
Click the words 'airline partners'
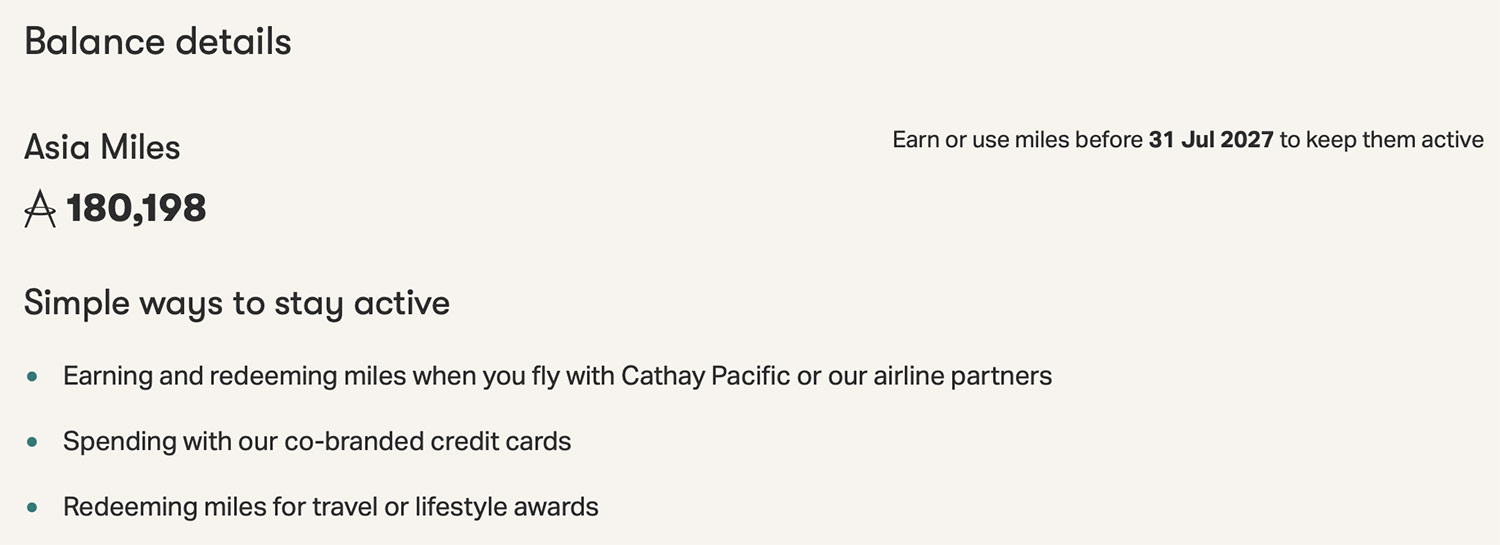point(962,377)
